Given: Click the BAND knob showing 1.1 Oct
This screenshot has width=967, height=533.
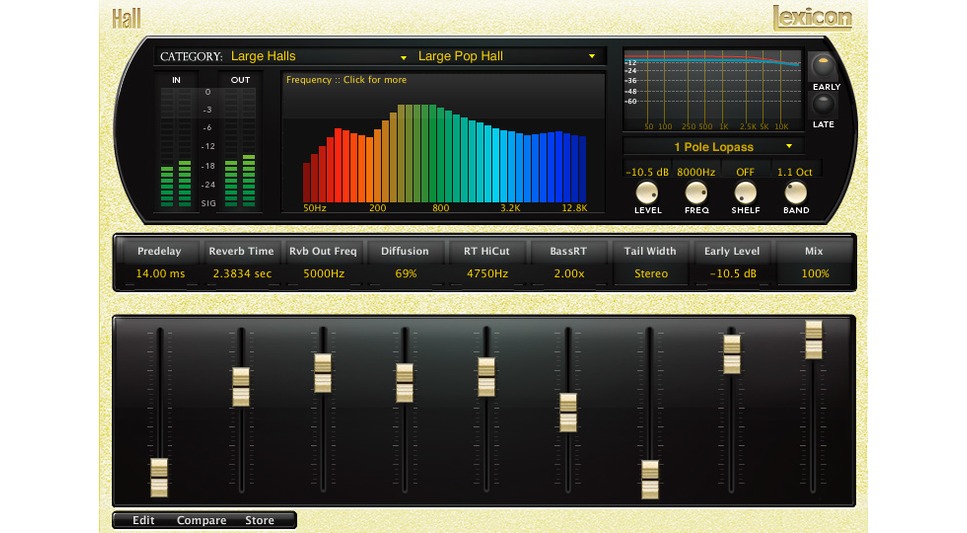Looking at the screenshot, I should coord(795,194).
